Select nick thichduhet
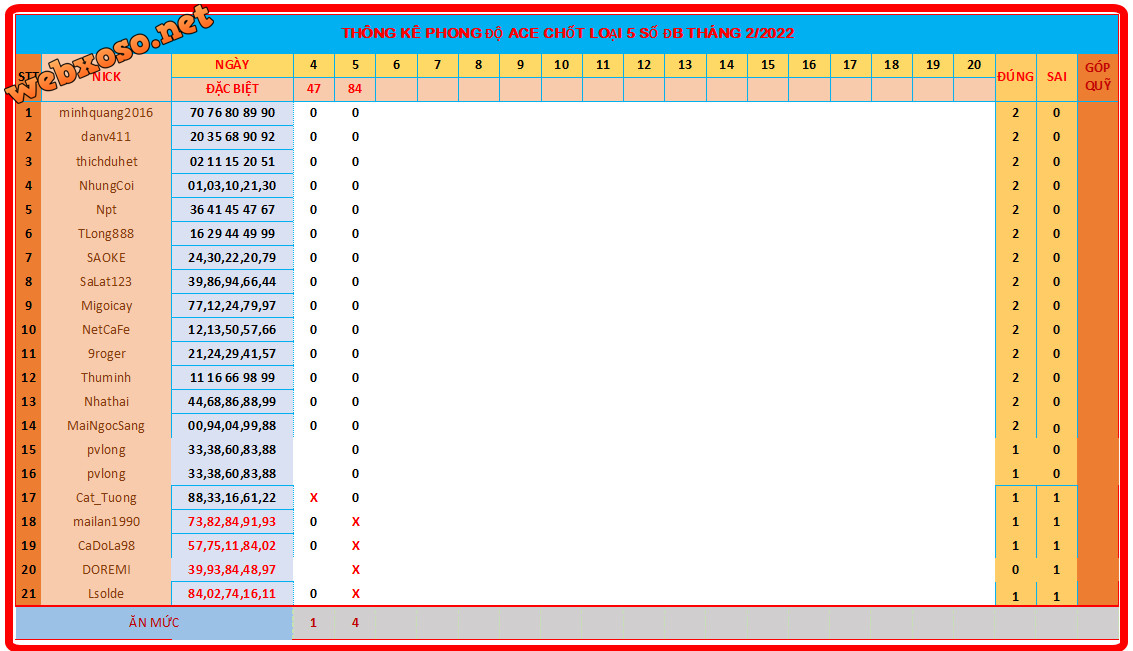 106,161
